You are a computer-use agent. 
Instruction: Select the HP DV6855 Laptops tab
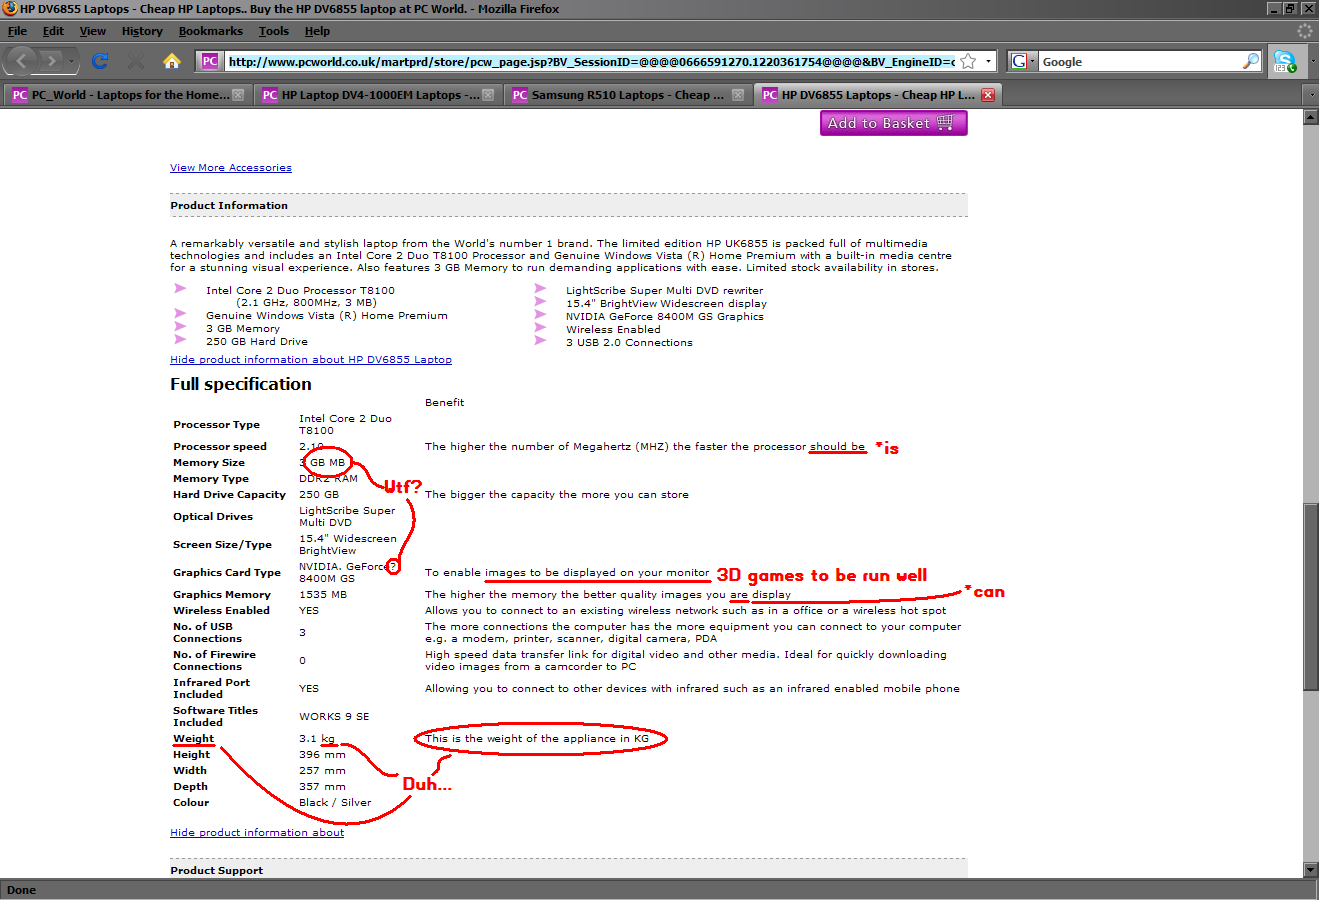coord(877,95)
